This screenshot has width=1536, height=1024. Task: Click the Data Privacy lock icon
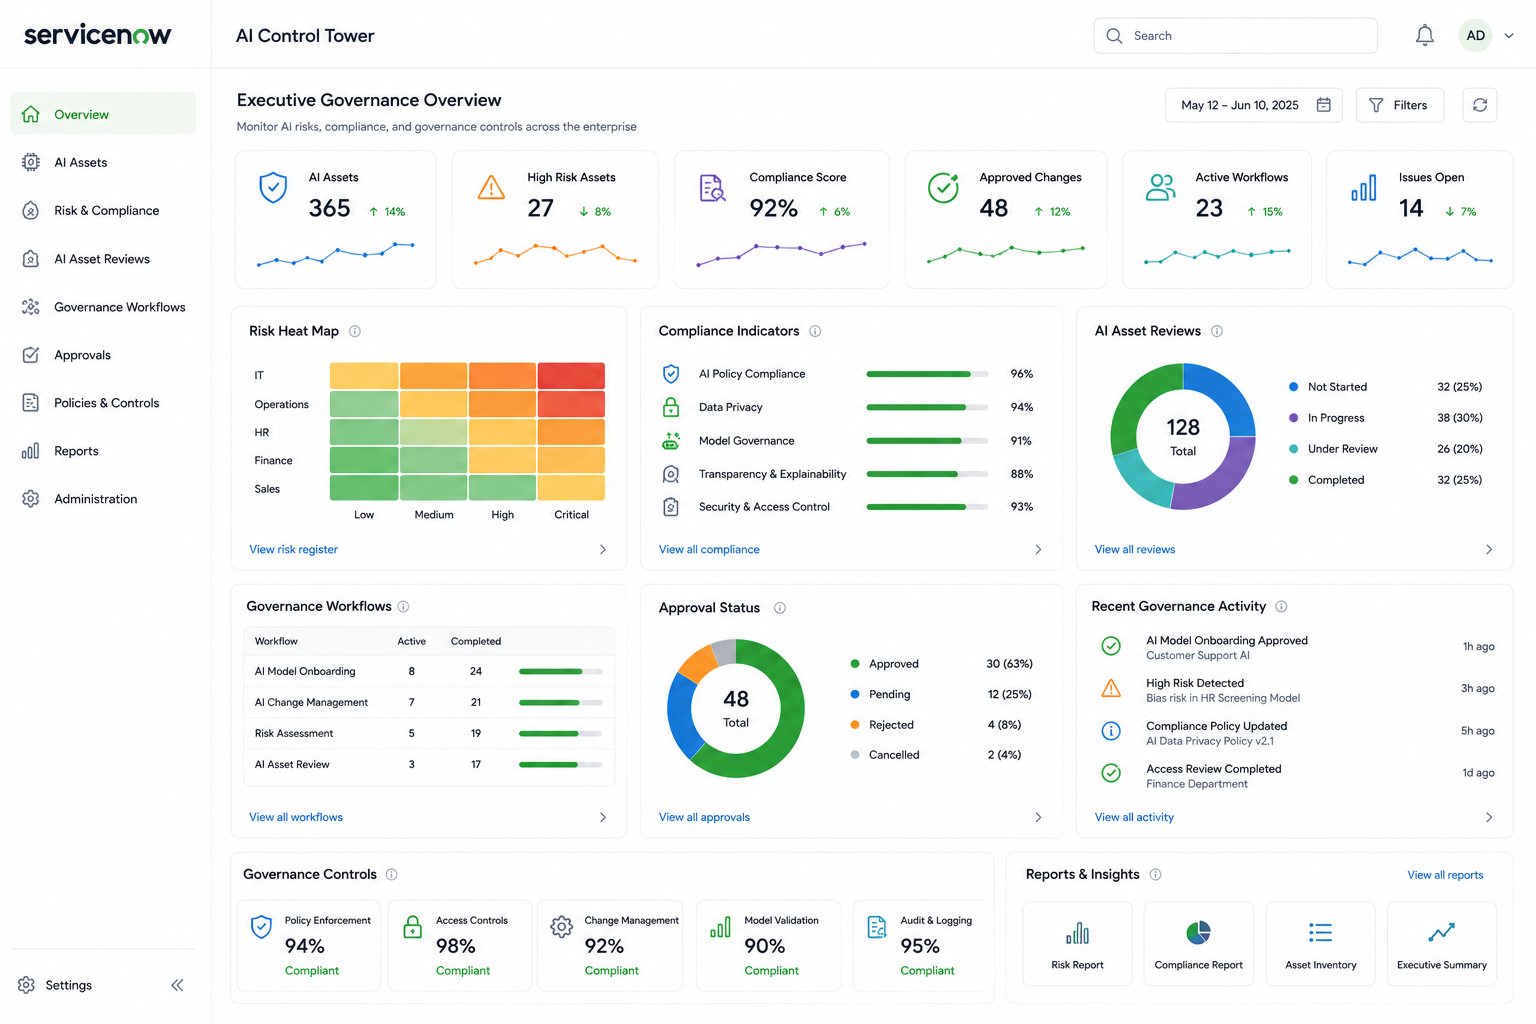pyautogui.click(x=671, y=407)
